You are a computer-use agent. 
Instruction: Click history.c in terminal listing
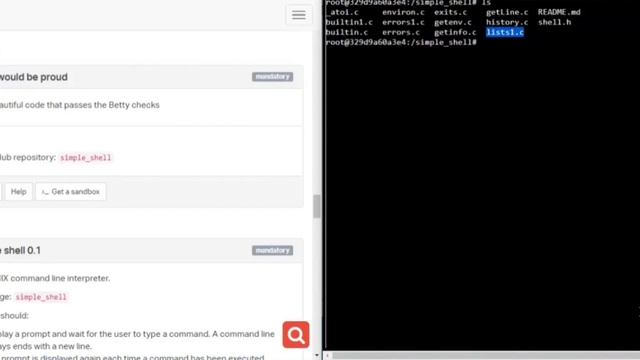507,22
